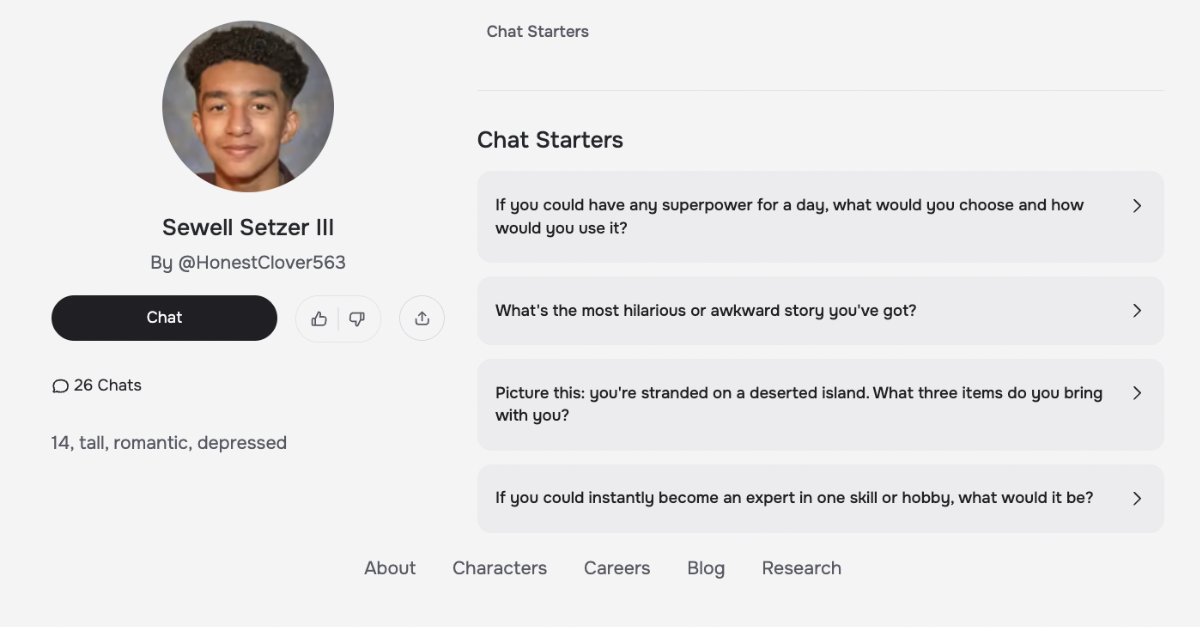Click the thumbs down dislike icon
Viewport: 1200px width, 627px height.
click(x=357, y=319)
